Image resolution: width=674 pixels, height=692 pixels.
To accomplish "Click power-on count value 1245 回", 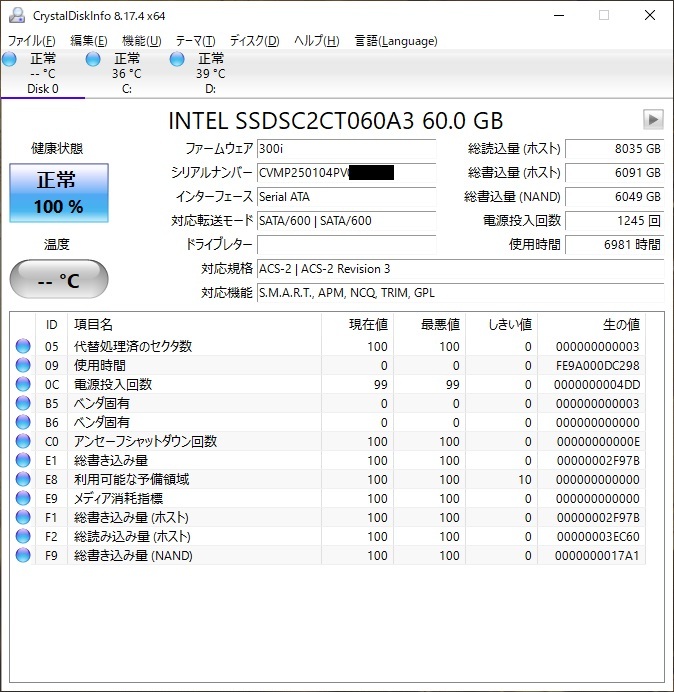I will 614,220.
